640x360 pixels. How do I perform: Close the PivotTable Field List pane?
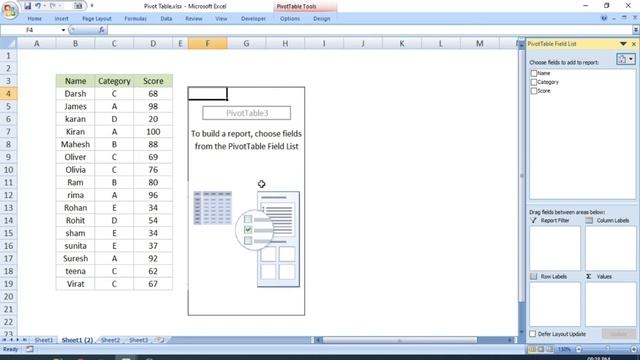click(x=634, y=44)
